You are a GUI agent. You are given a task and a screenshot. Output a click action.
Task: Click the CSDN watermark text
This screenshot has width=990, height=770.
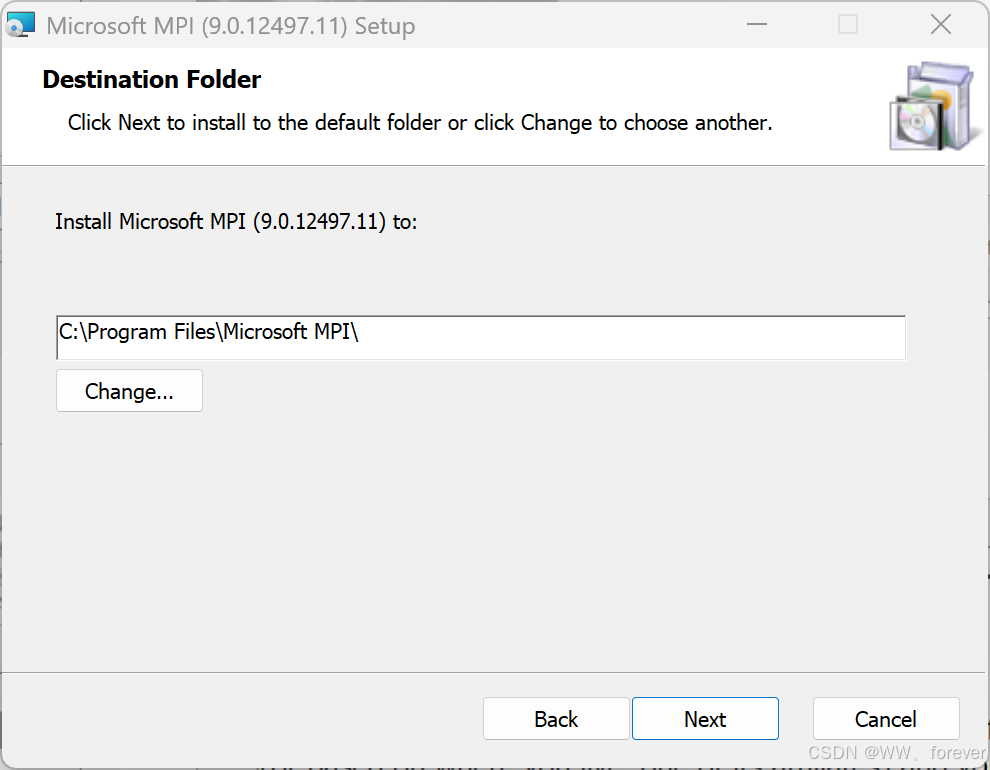895,752
